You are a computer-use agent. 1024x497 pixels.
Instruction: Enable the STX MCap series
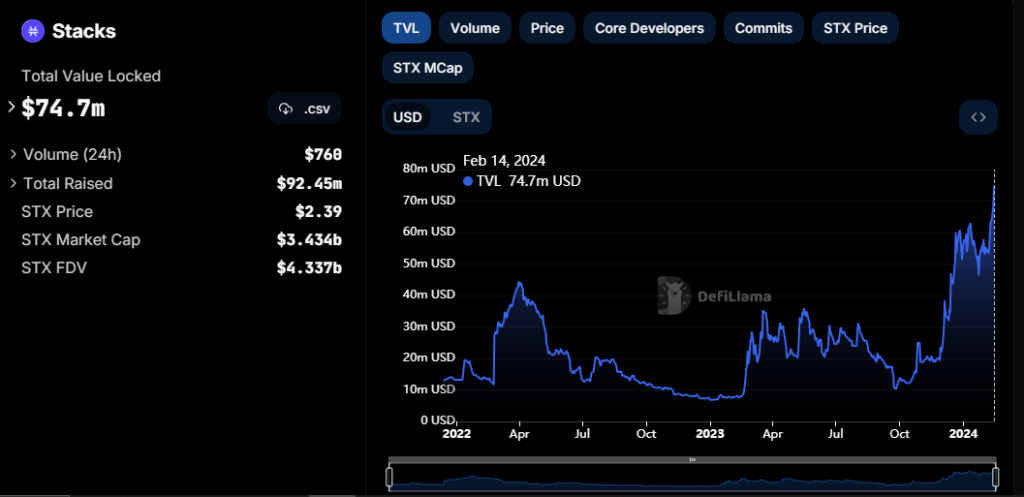[x=427, y=67]
